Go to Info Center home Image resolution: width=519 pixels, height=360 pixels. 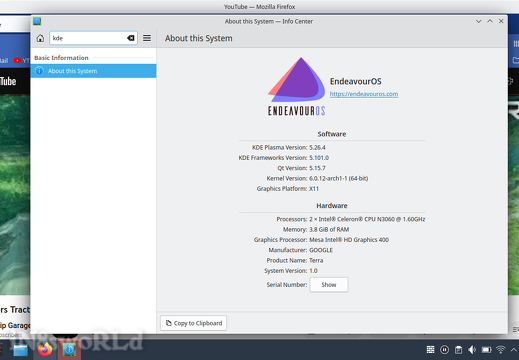coord(40,38)
